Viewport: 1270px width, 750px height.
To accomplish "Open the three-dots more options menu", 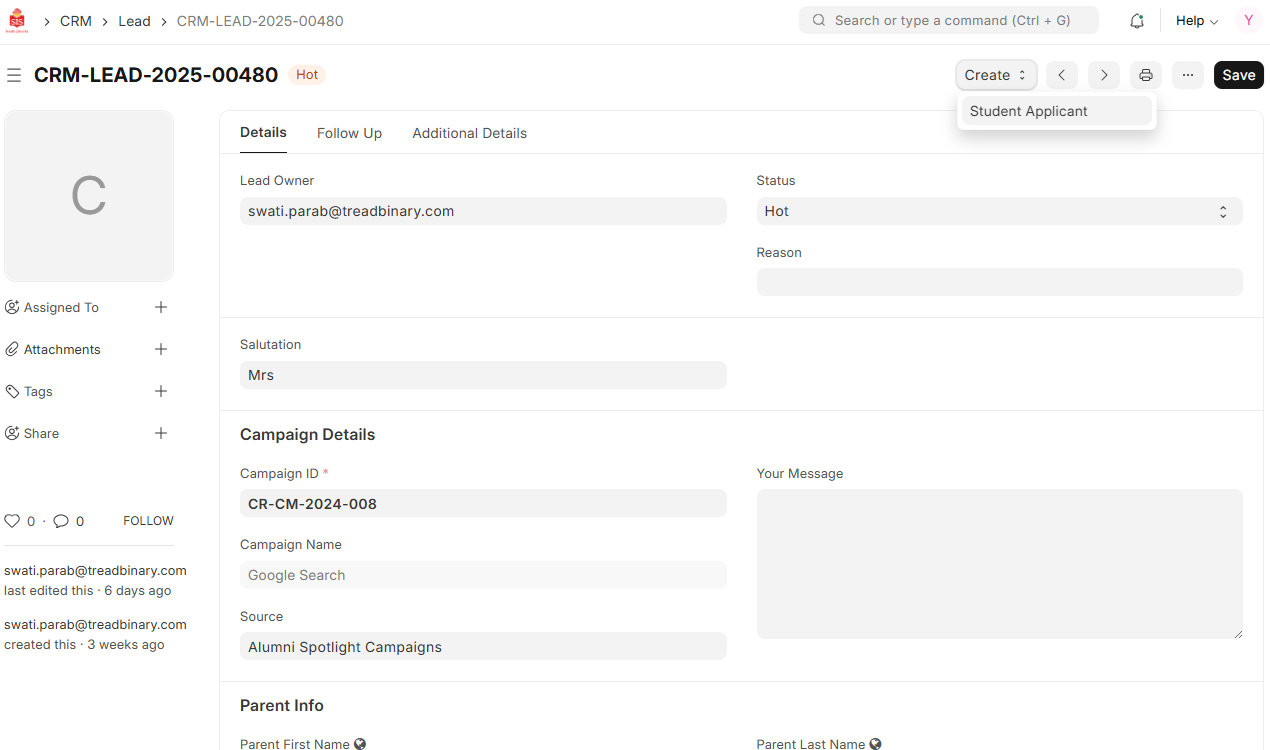I will click(x=1188, y=75).
